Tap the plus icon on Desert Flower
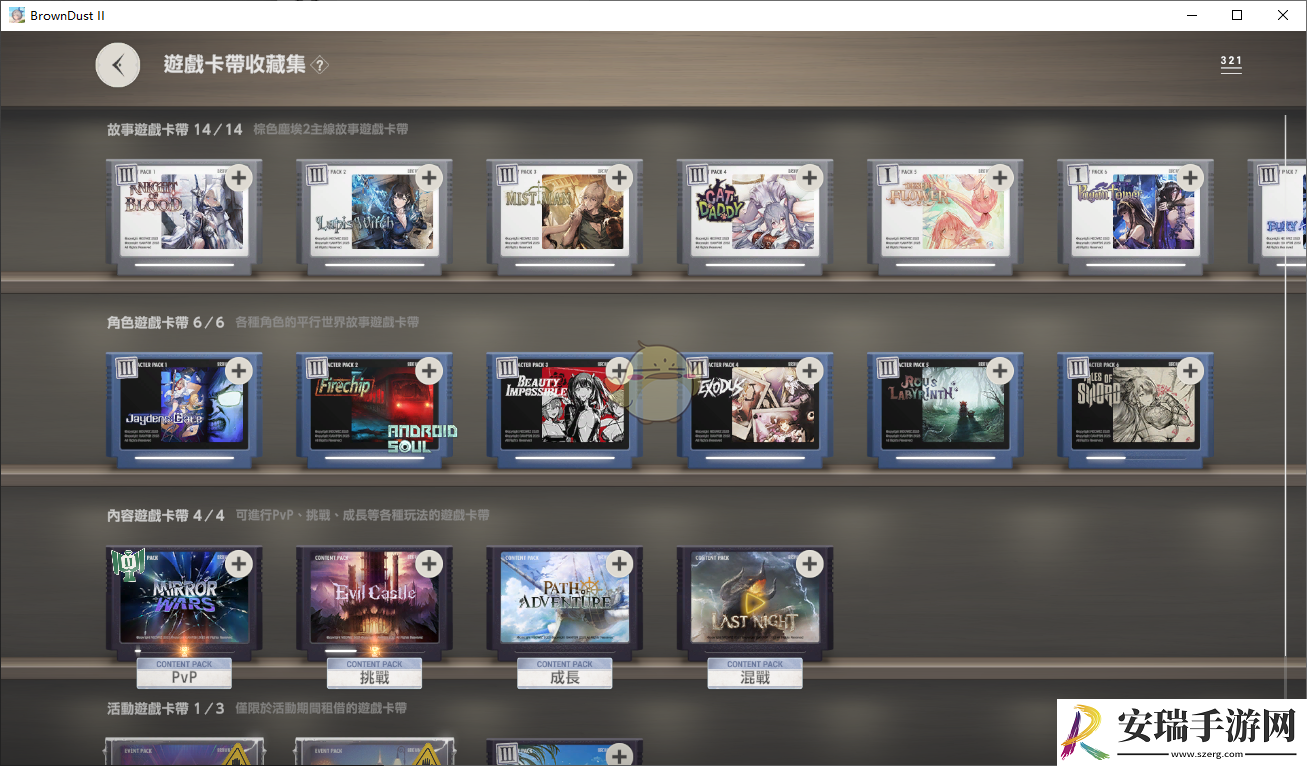 point(1000,178)
